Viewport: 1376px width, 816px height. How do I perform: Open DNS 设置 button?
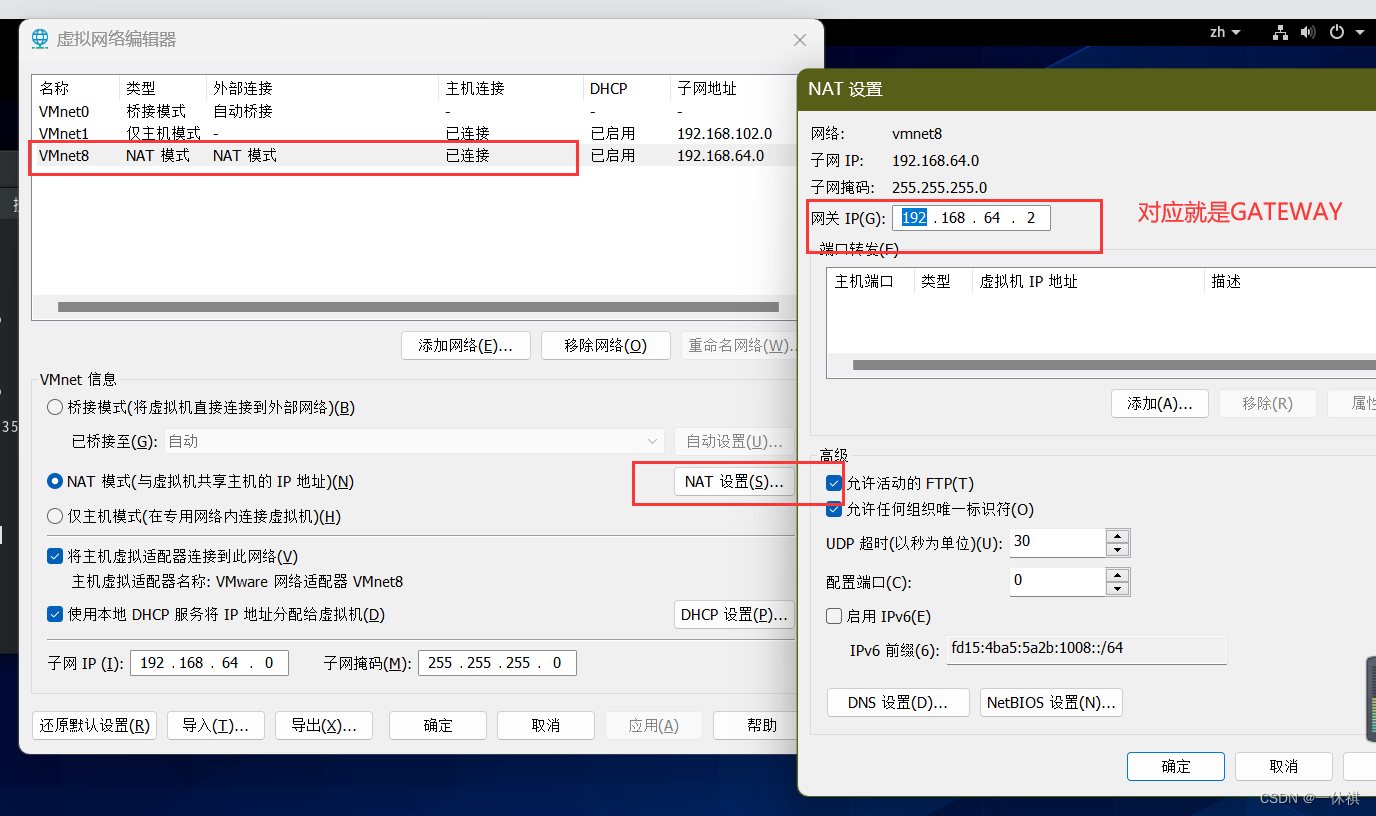[898, 702]
